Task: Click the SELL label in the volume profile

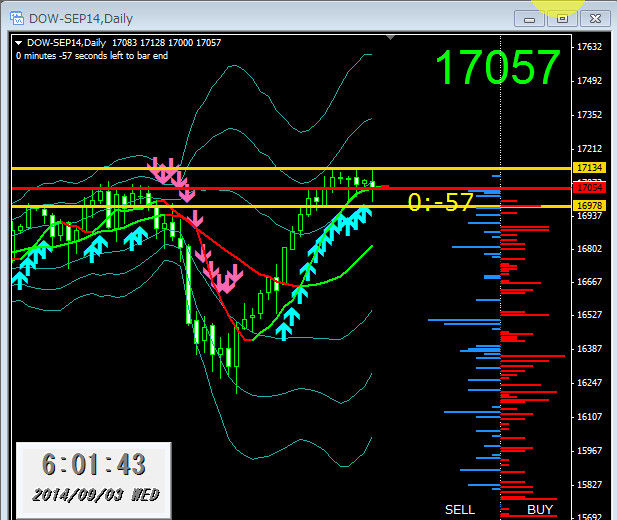Action: (460, 510)
